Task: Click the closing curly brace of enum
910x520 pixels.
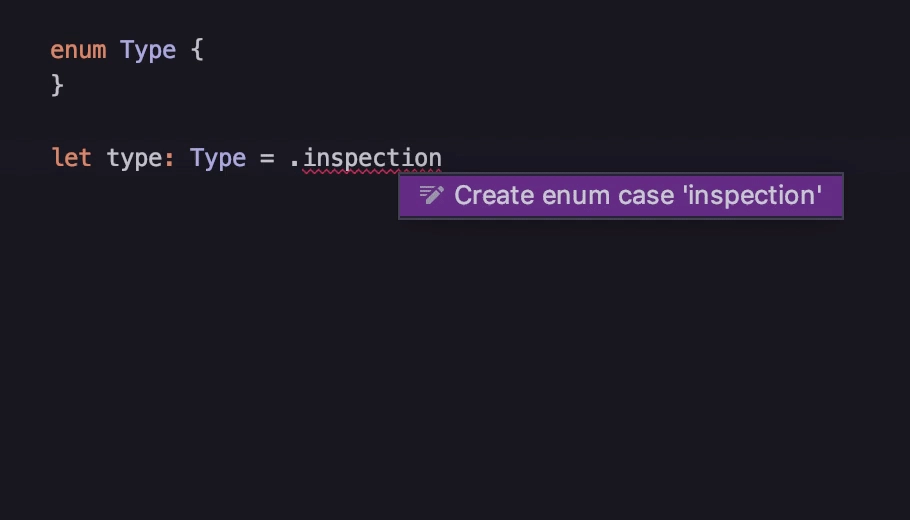Action: [x=57, y=85]
